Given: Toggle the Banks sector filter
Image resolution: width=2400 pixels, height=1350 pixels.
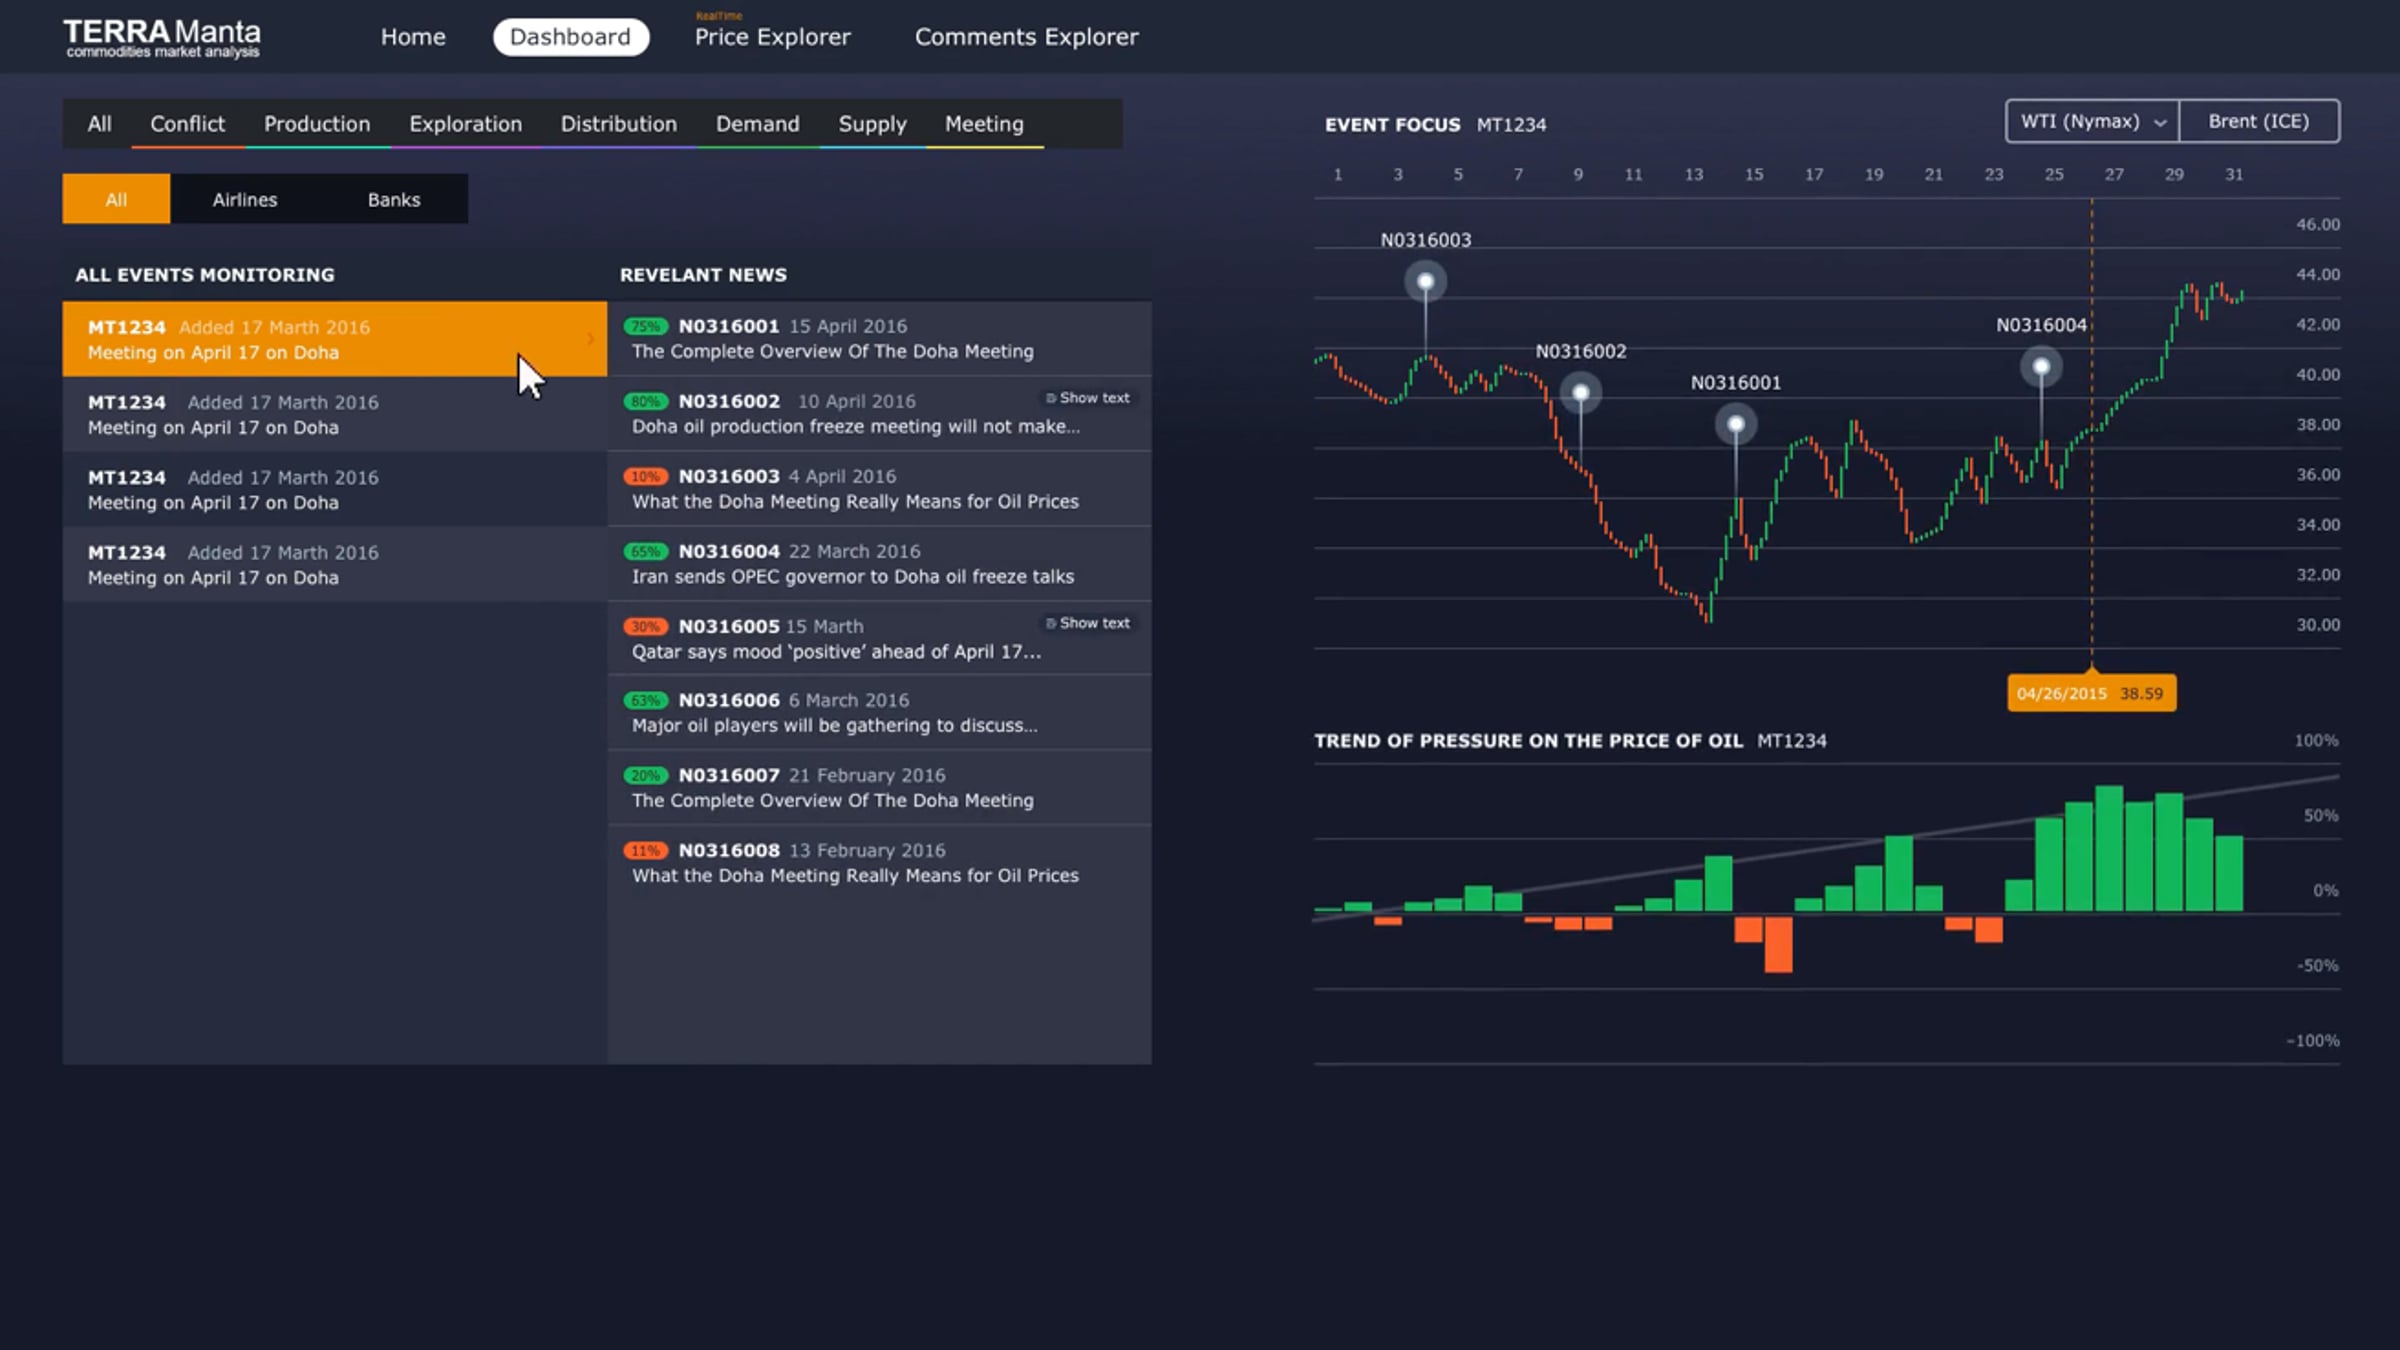Looking at the screenshot, I should click(394, 199).
